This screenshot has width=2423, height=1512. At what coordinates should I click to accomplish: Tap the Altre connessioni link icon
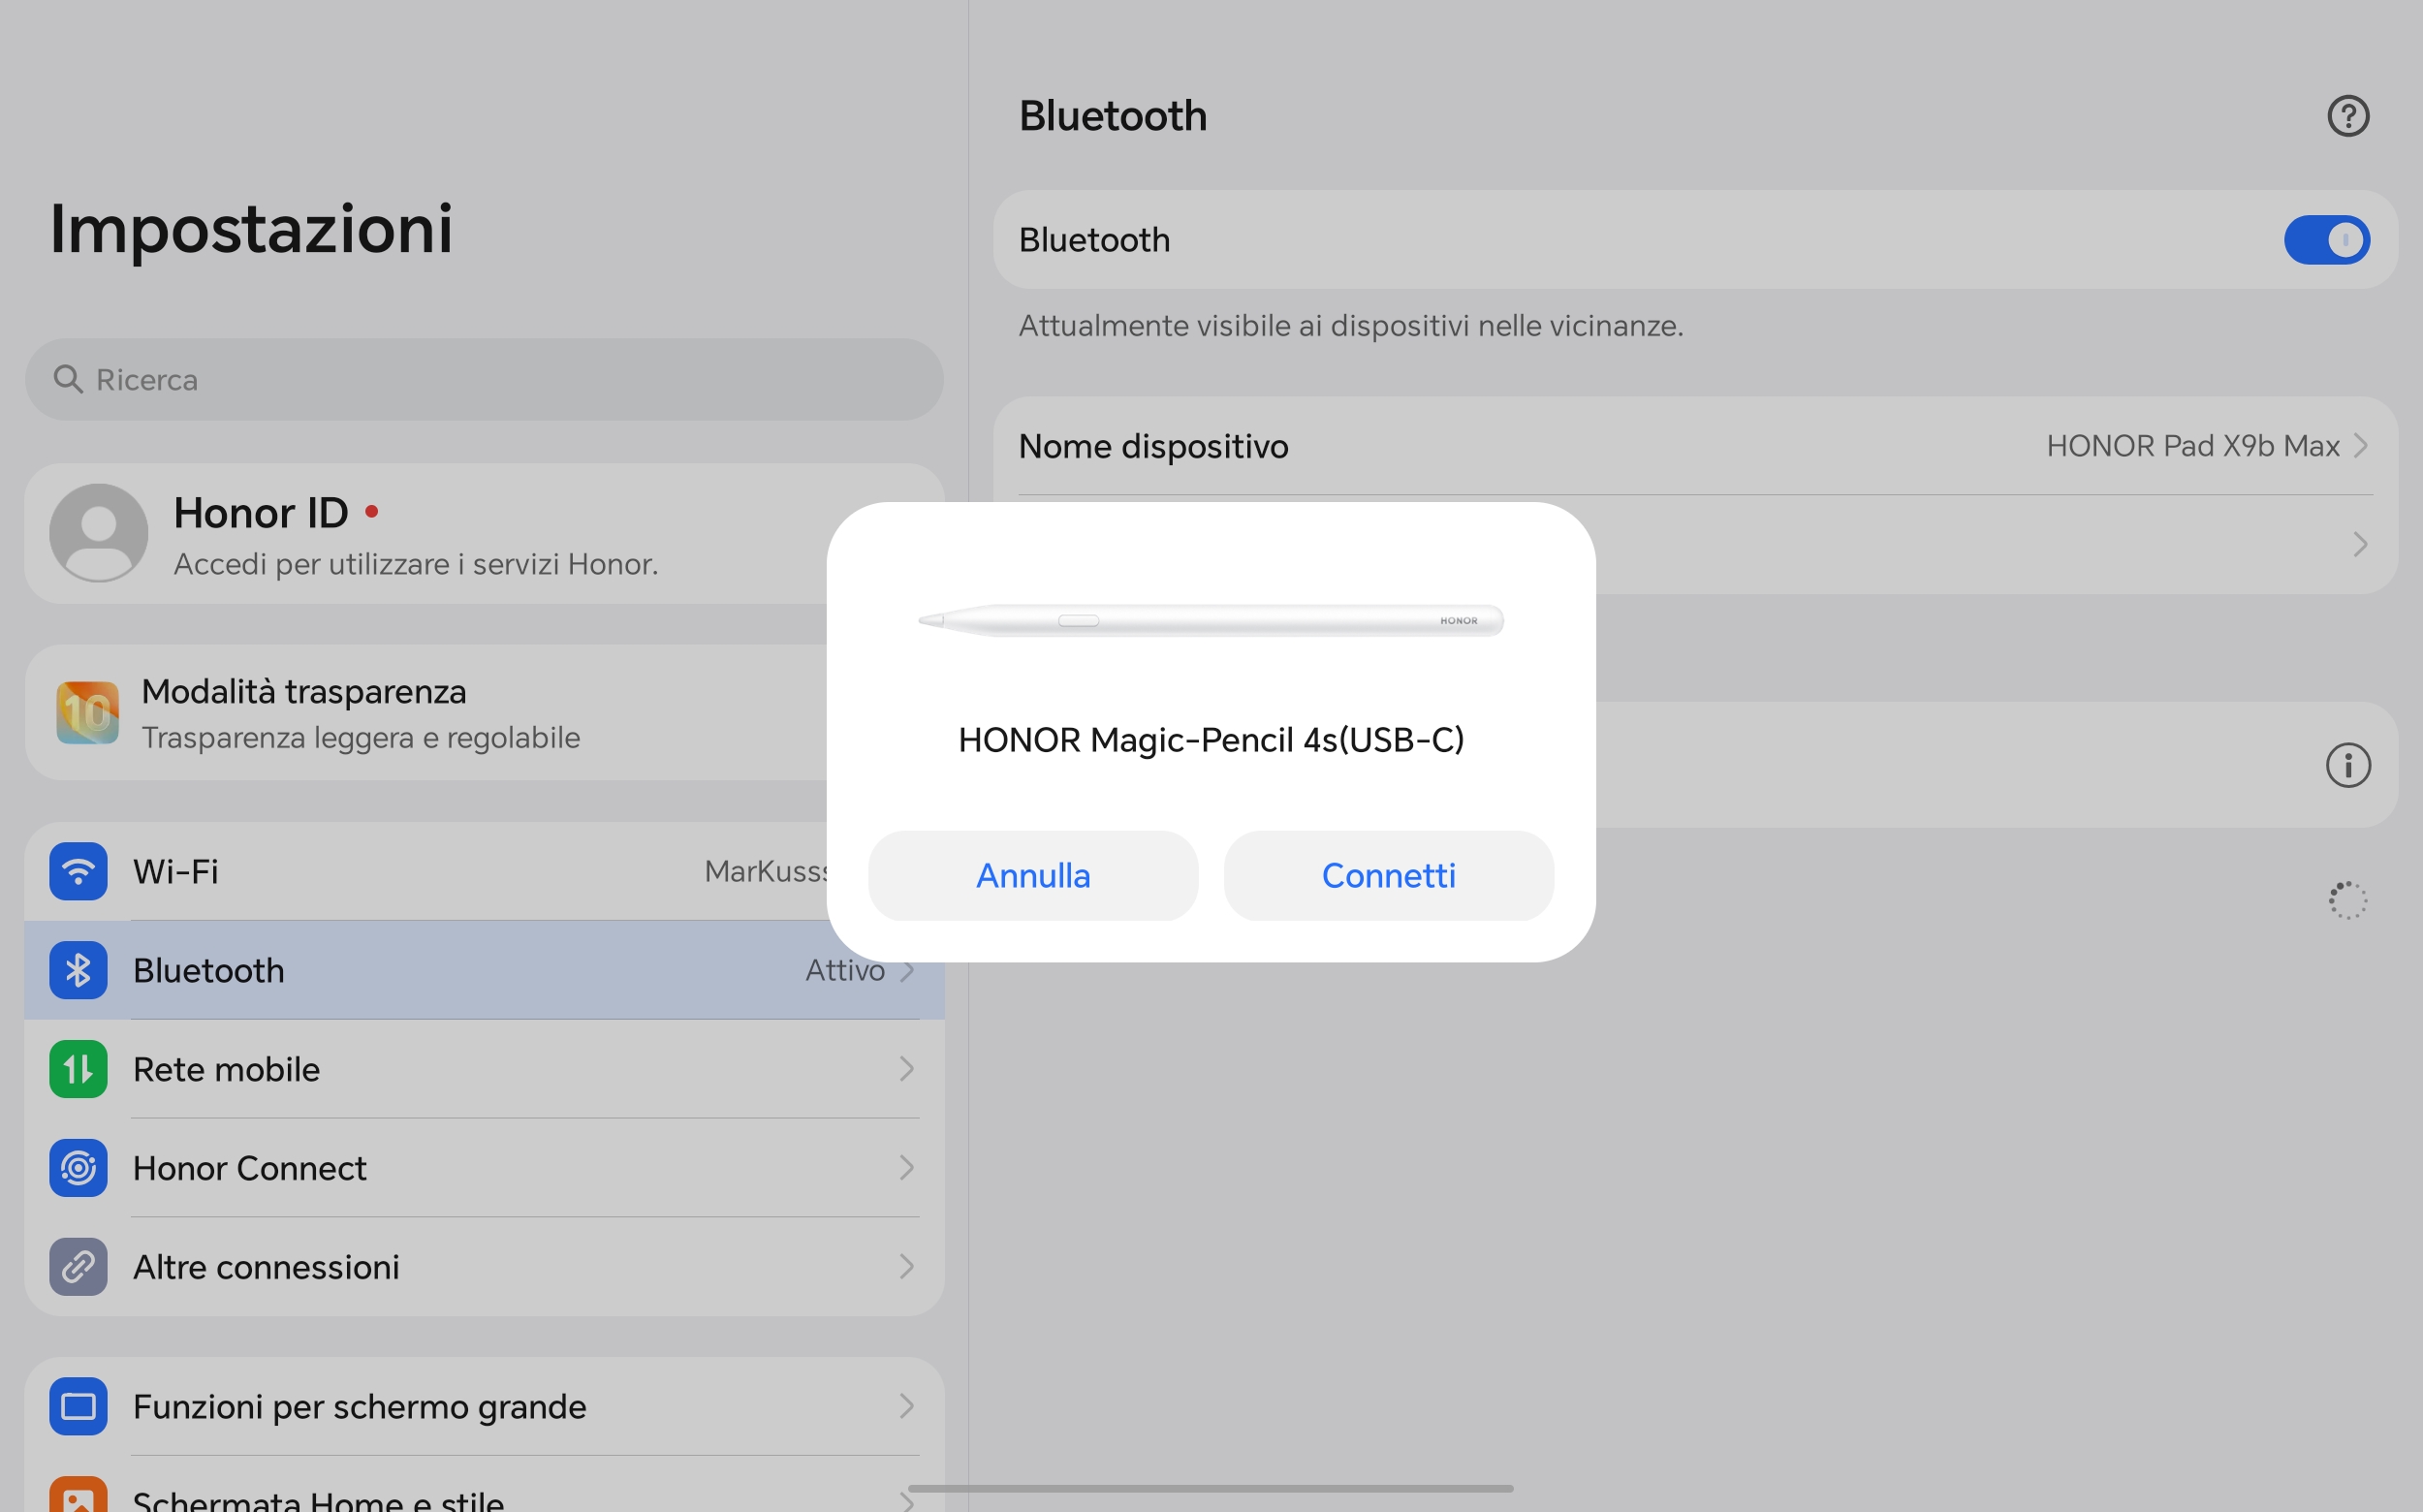tap(78, 1268)
